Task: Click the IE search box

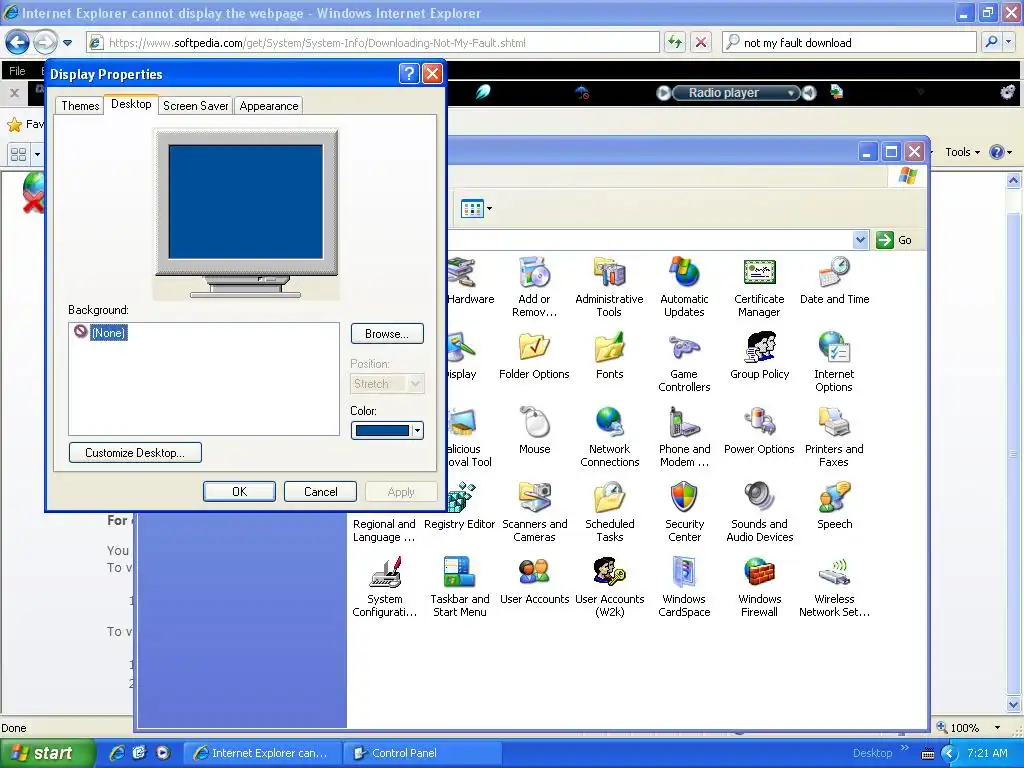Action: point(849,42)
